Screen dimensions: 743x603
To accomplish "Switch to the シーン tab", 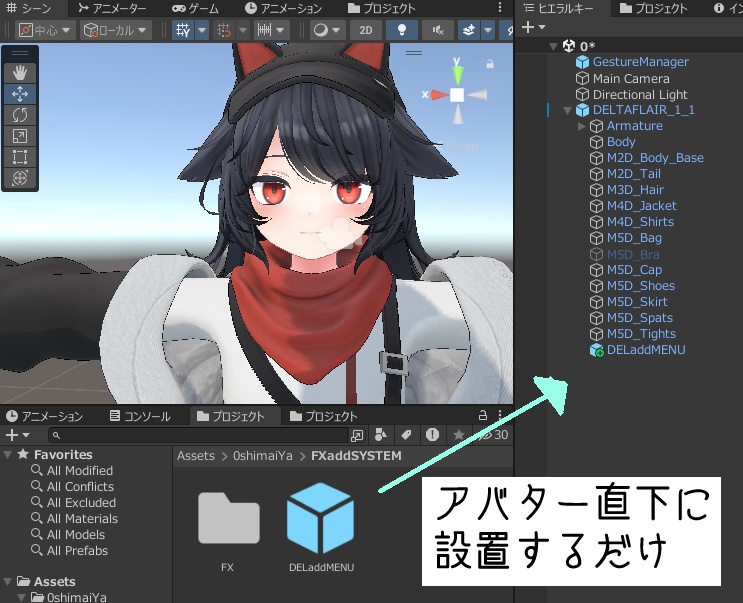I will (x=28, y=8).
